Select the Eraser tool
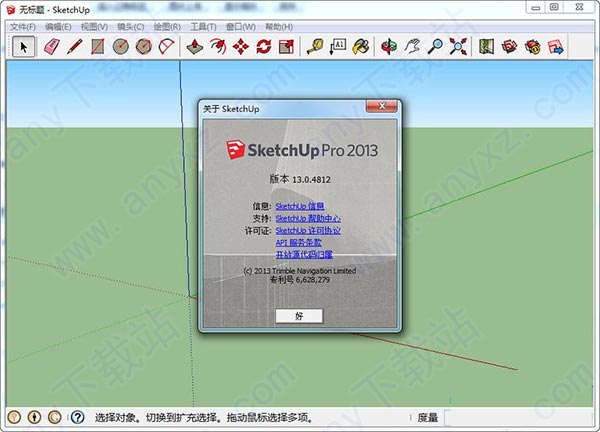This screenshot has height=432, width=600. (52, 47)
